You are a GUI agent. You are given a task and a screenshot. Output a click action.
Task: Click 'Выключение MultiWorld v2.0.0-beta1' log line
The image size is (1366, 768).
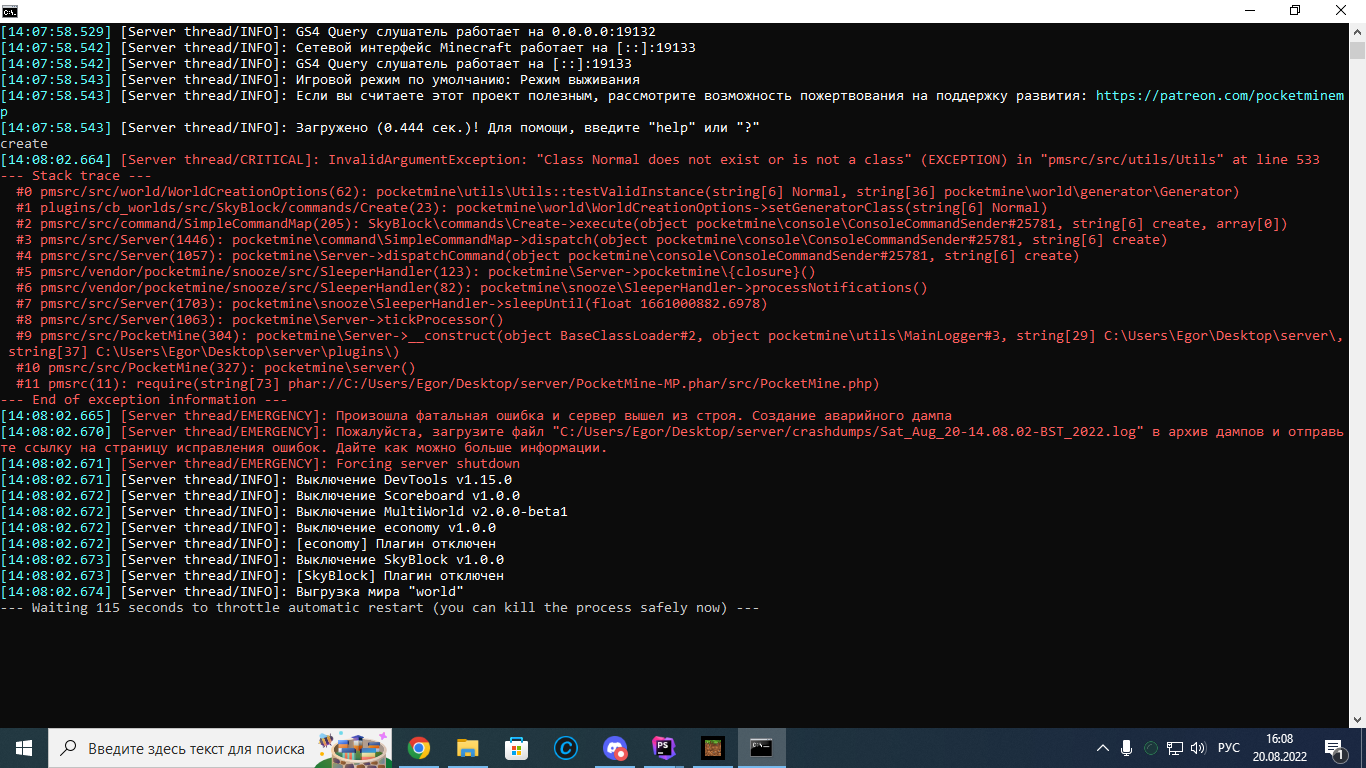[x=284, y=512]
